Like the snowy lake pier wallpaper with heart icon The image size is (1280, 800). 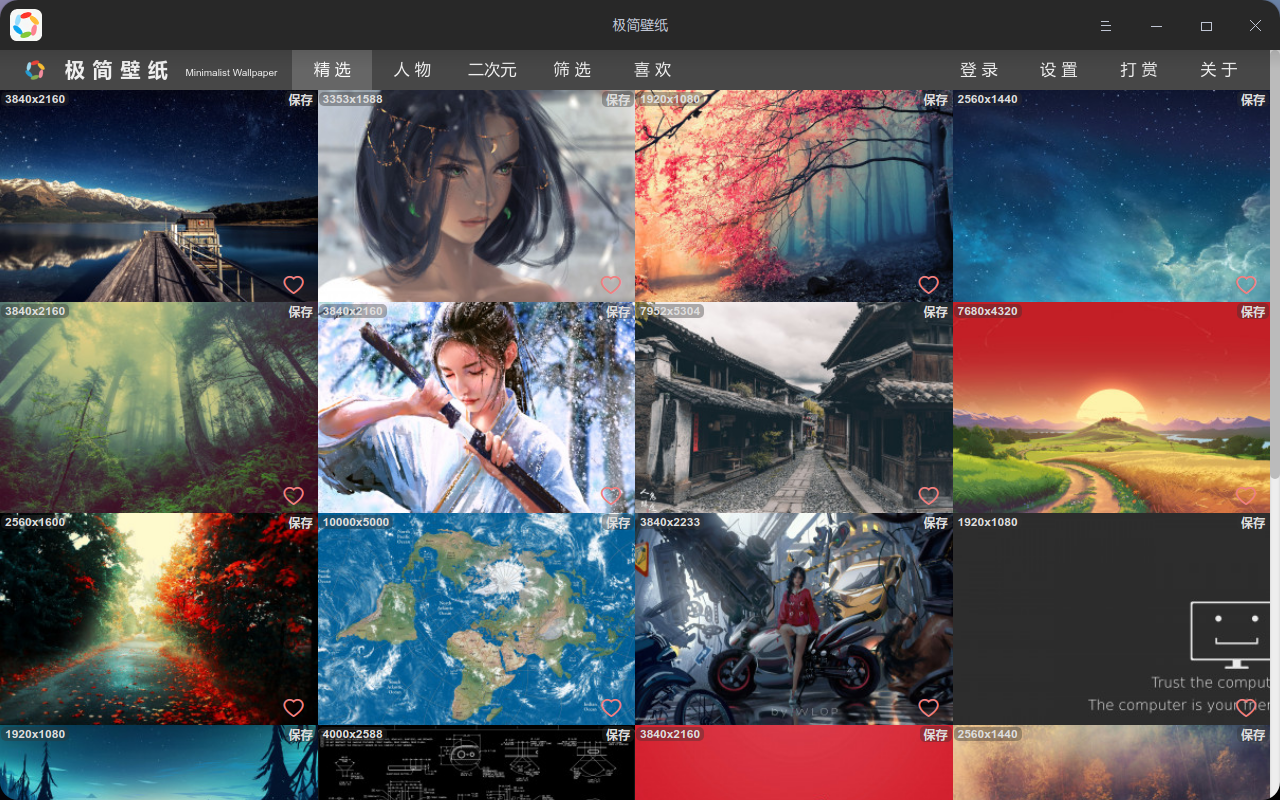coord(293,285)
